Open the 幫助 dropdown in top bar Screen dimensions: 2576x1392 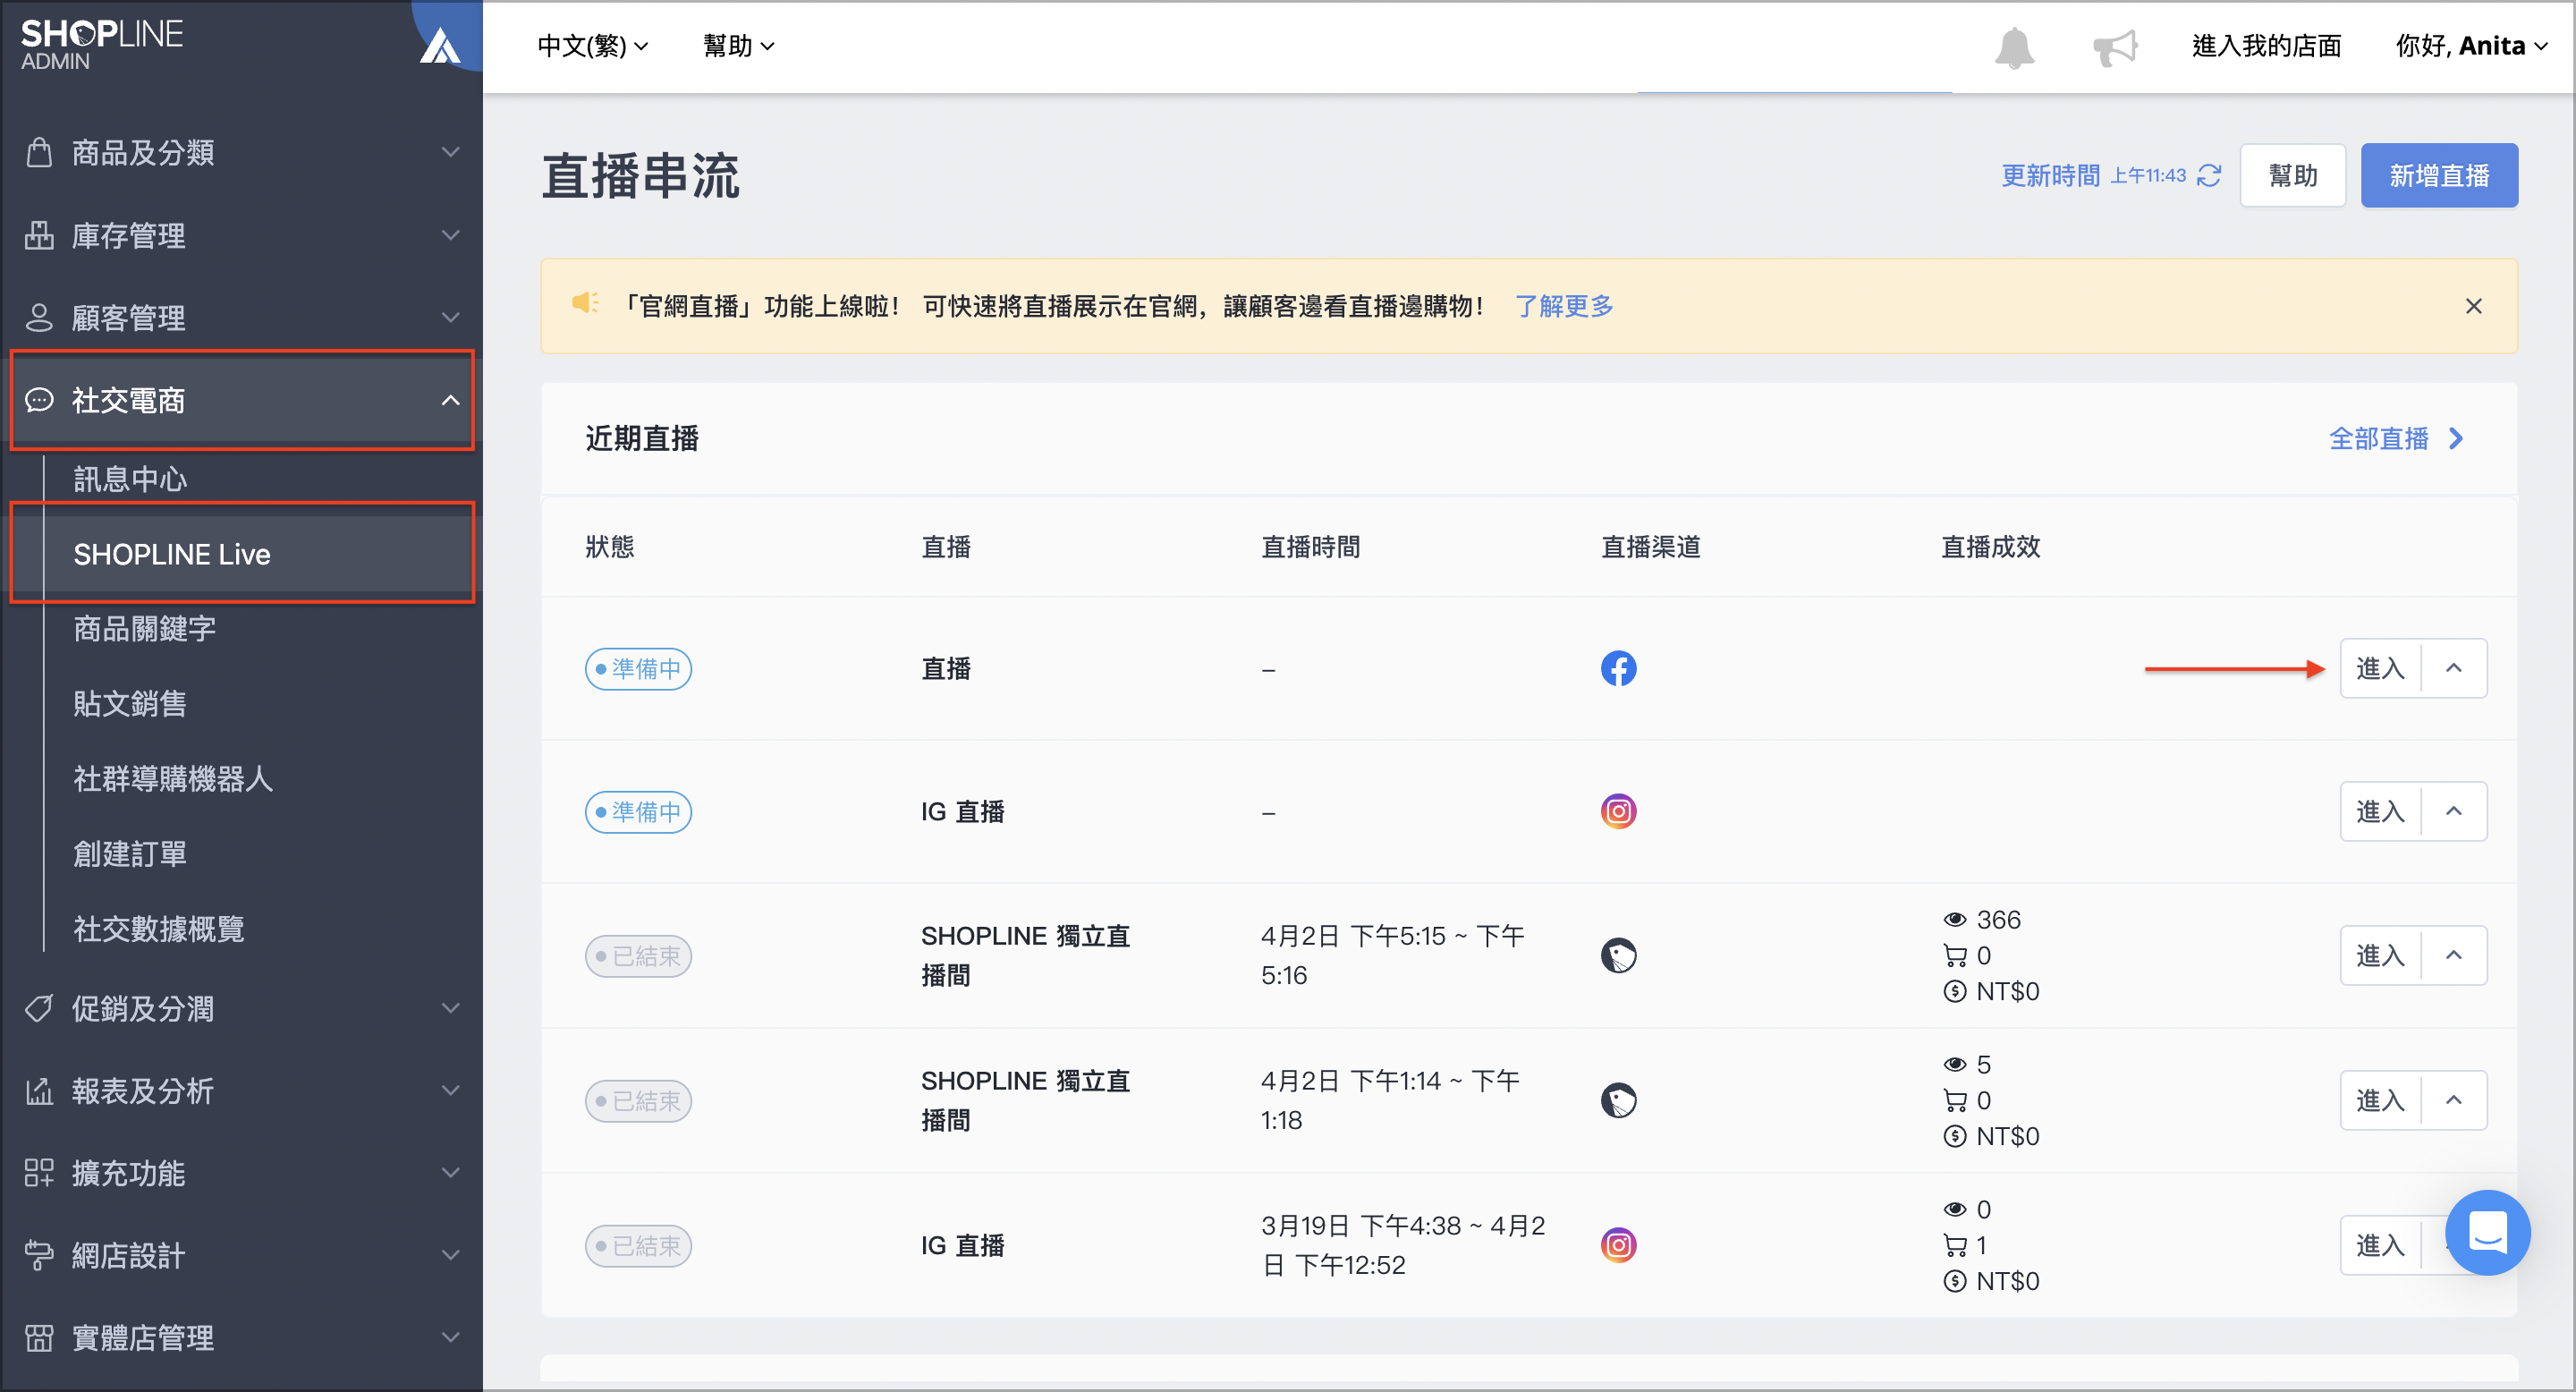pyautogui.click(x=738, y=46)
